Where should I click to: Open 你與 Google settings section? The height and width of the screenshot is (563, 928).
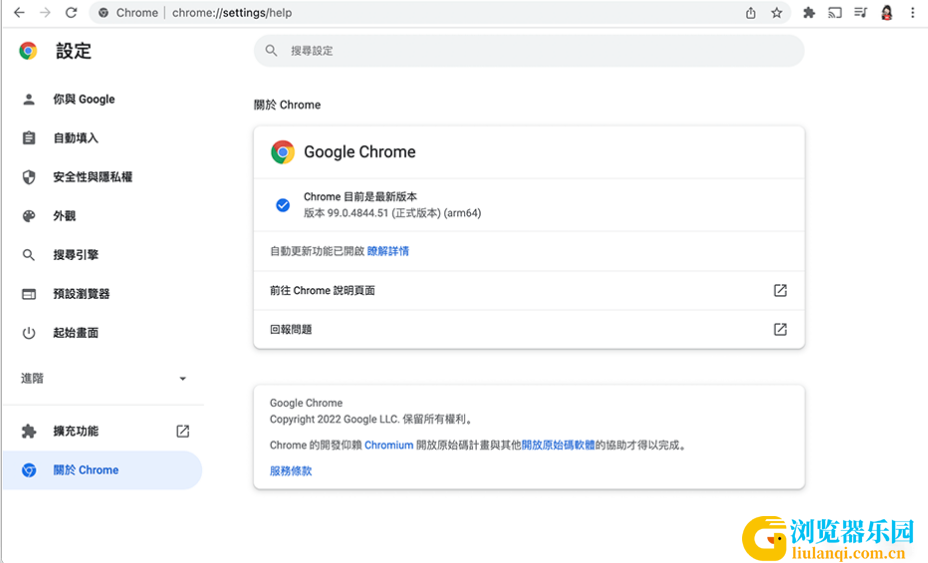102,99
